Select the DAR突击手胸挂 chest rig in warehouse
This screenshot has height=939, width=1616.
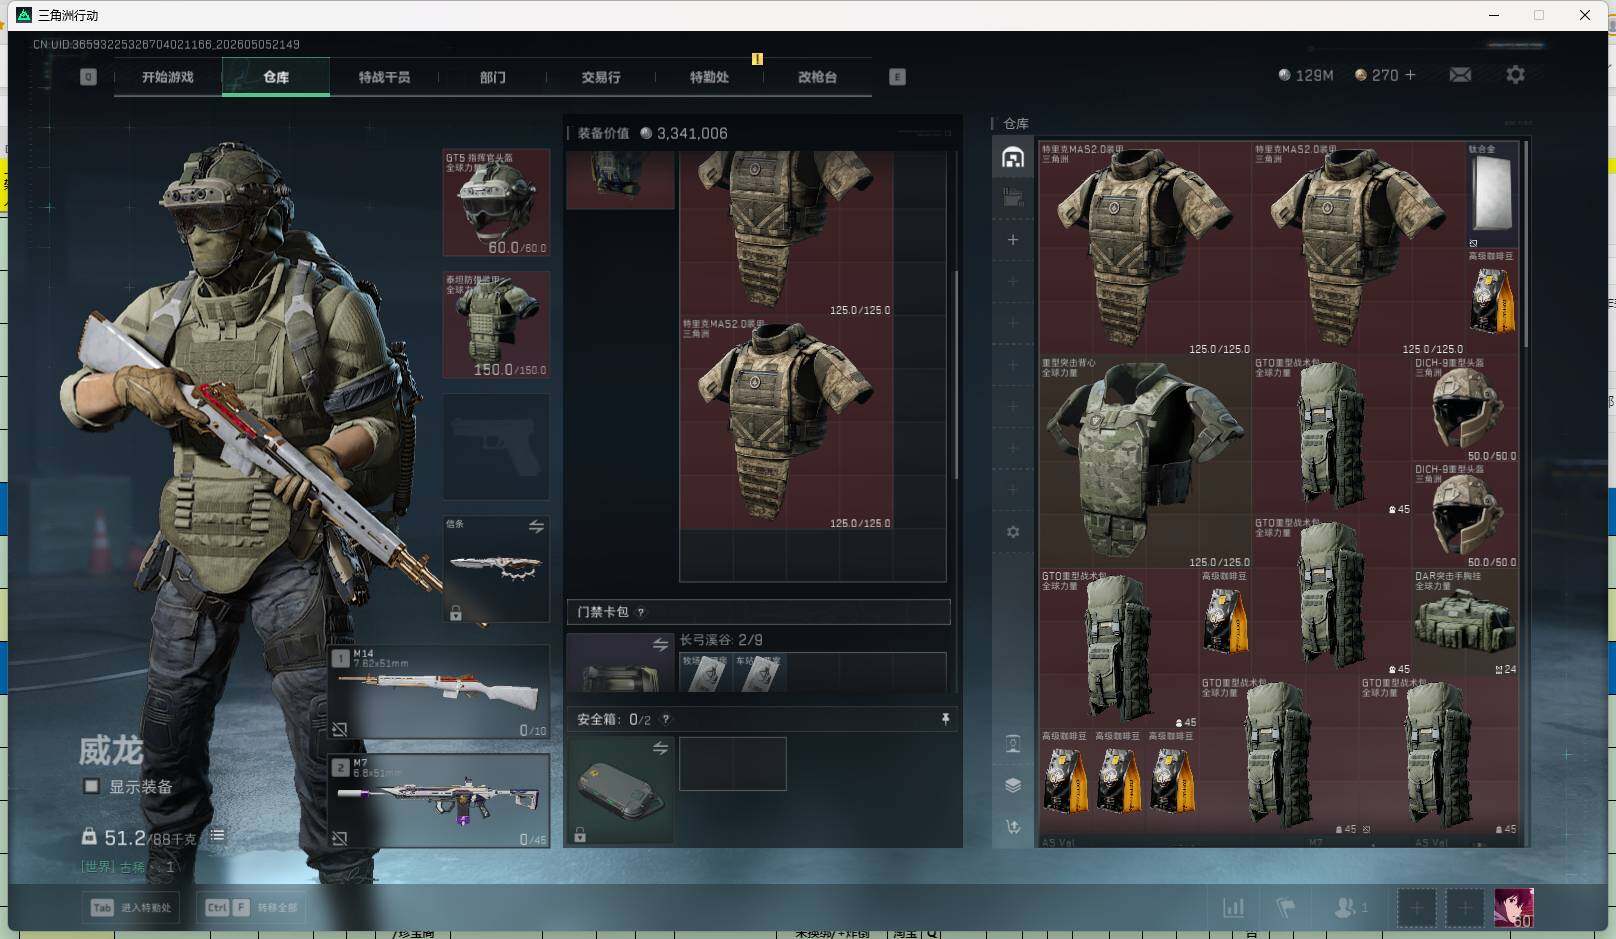(x=1465, y=622)
